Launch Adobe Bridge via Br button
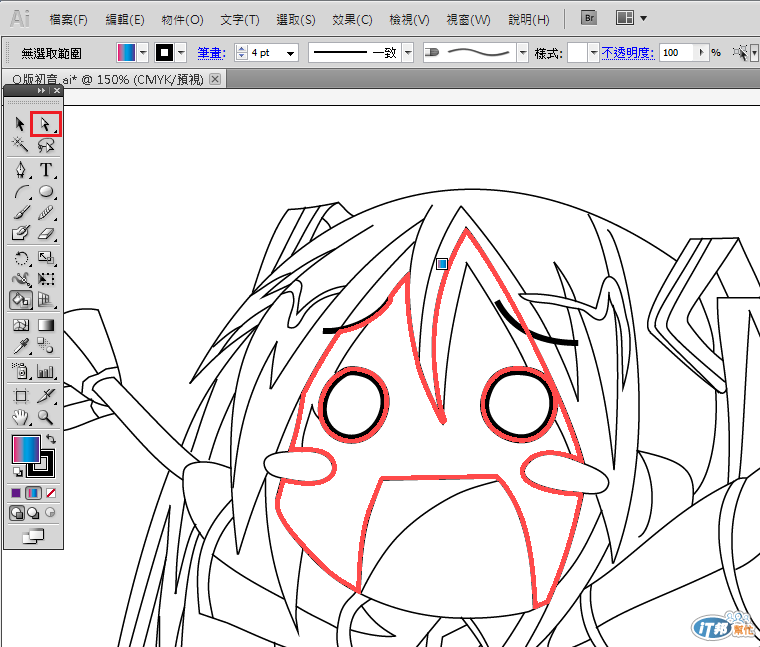The height and width of the screenshot is (647, 760). point(589,18)
